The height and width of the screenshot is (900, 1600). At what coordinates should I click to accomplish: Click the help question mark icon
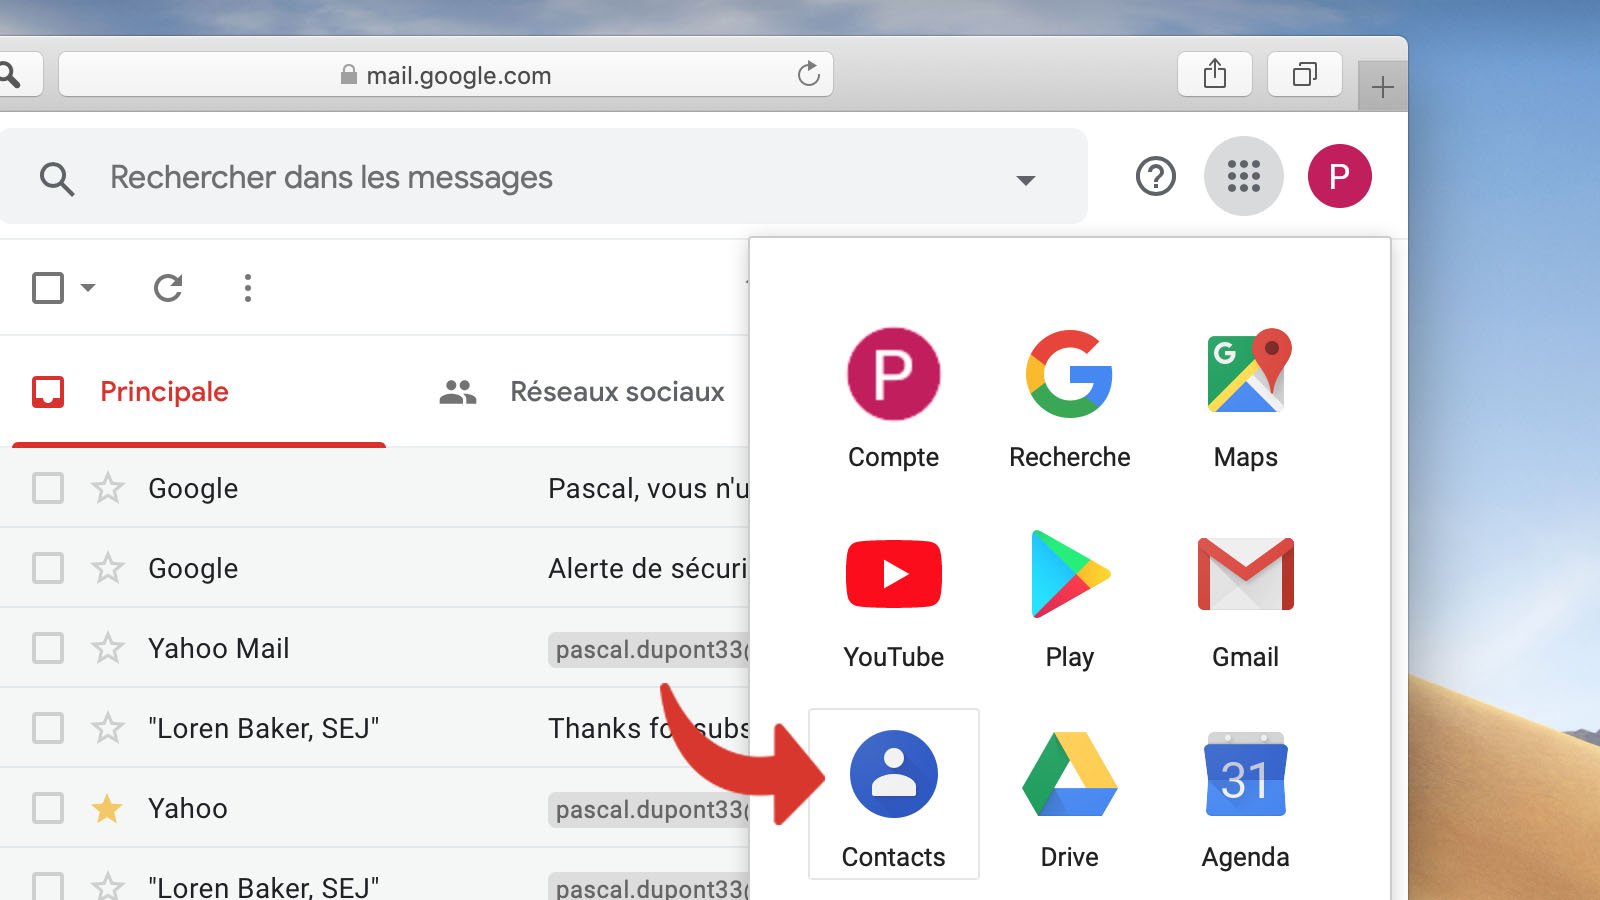[x=1154, y=176]
